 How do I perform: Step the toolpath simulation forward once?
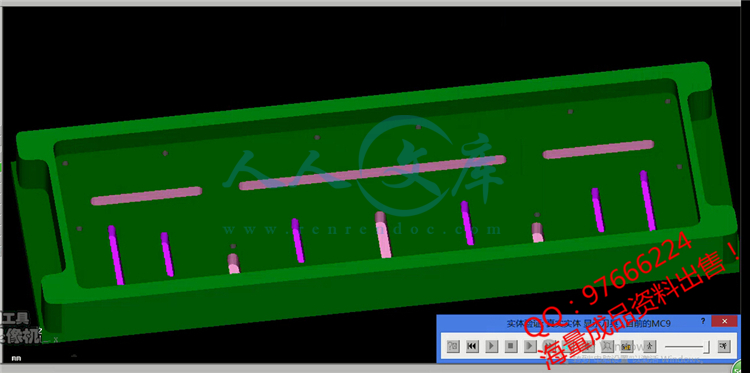point(529,346)
